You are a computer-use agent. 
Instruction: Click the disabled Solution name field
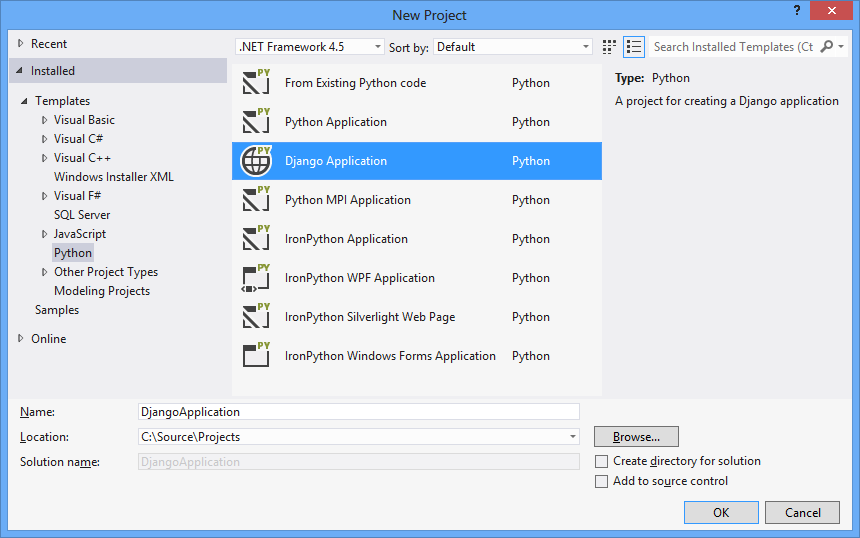click(359, 462)
